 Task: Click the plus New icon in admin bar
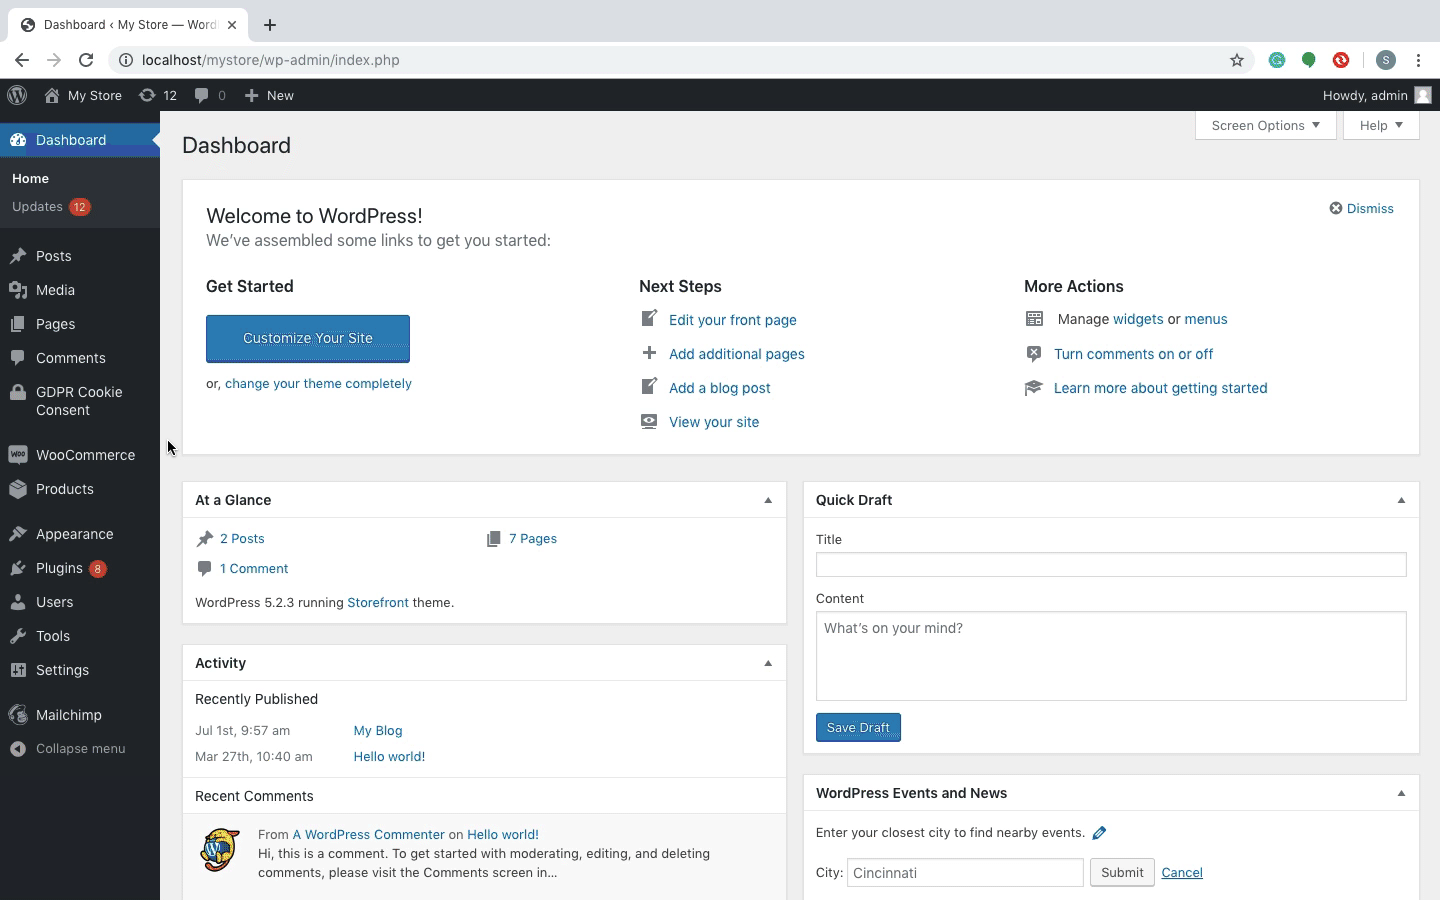click(252, 95)
